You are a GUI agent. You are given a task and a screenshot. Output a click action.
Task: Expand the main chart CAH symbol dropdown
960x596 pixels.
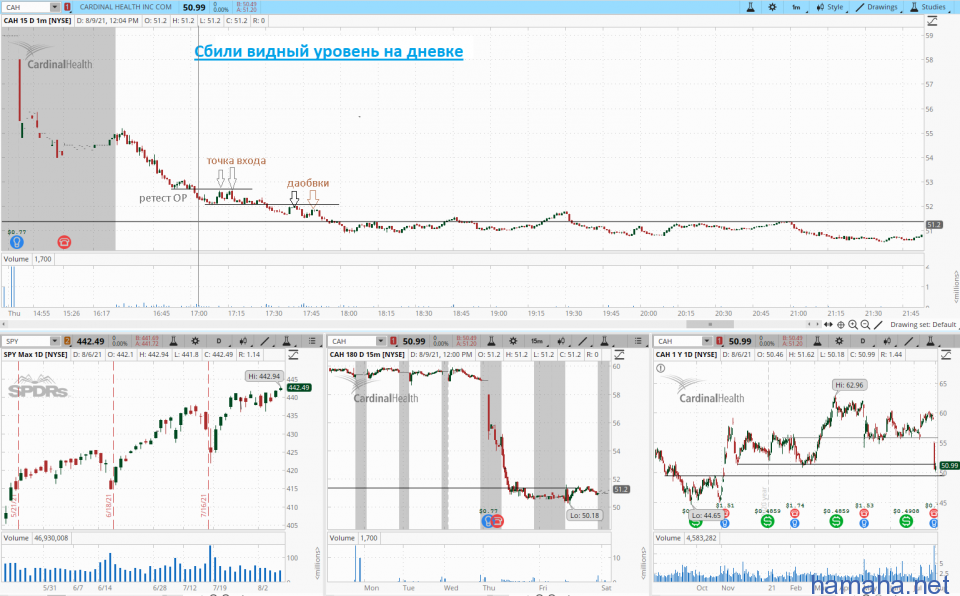pyautogui.click(x=54, y=7)
